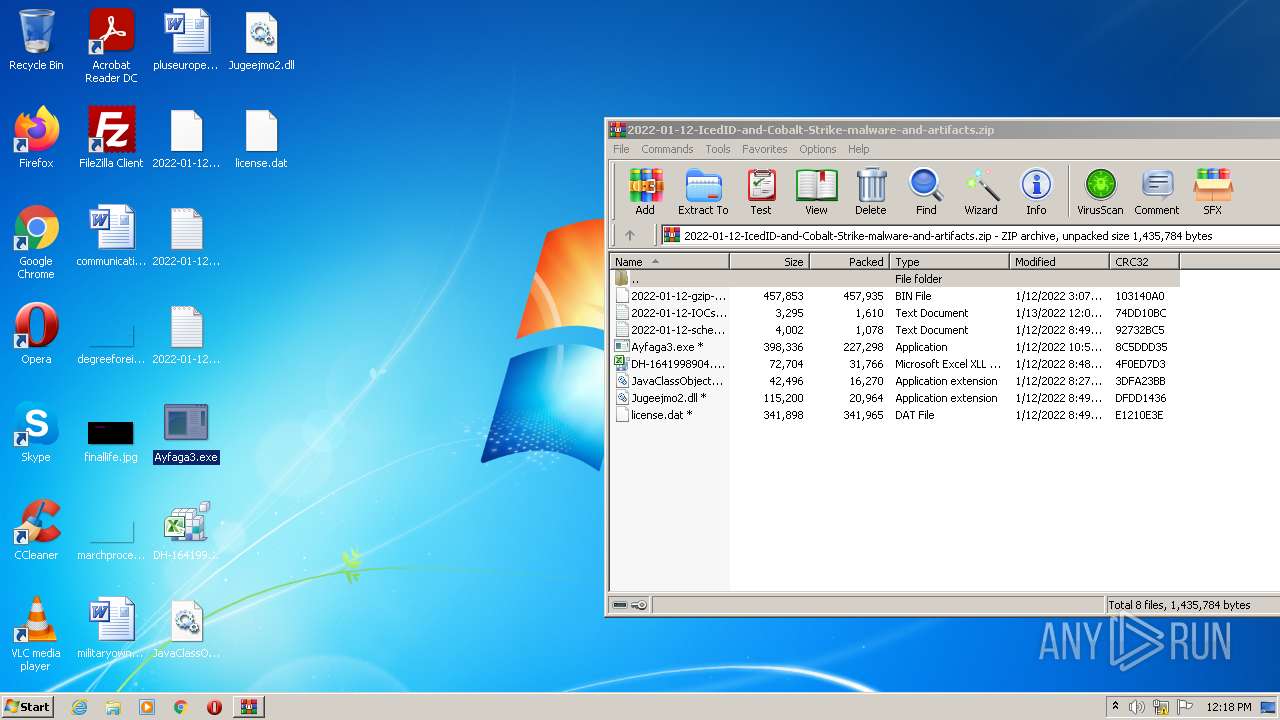Select the 2022-01-12-IOCs text document row
This screenshot has width=1280, height=720.
pyautogui.click(x=895, y=313)
